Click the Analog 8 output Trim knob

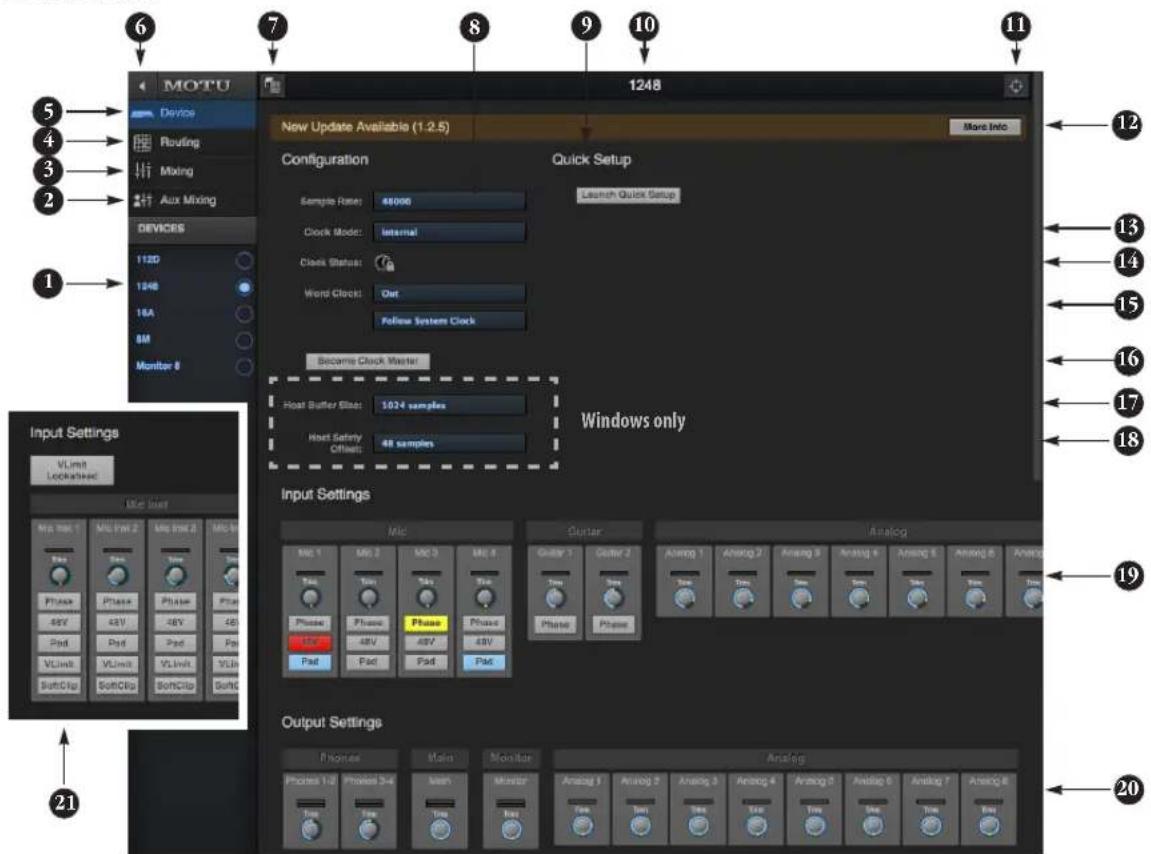(x=989, y=827)
